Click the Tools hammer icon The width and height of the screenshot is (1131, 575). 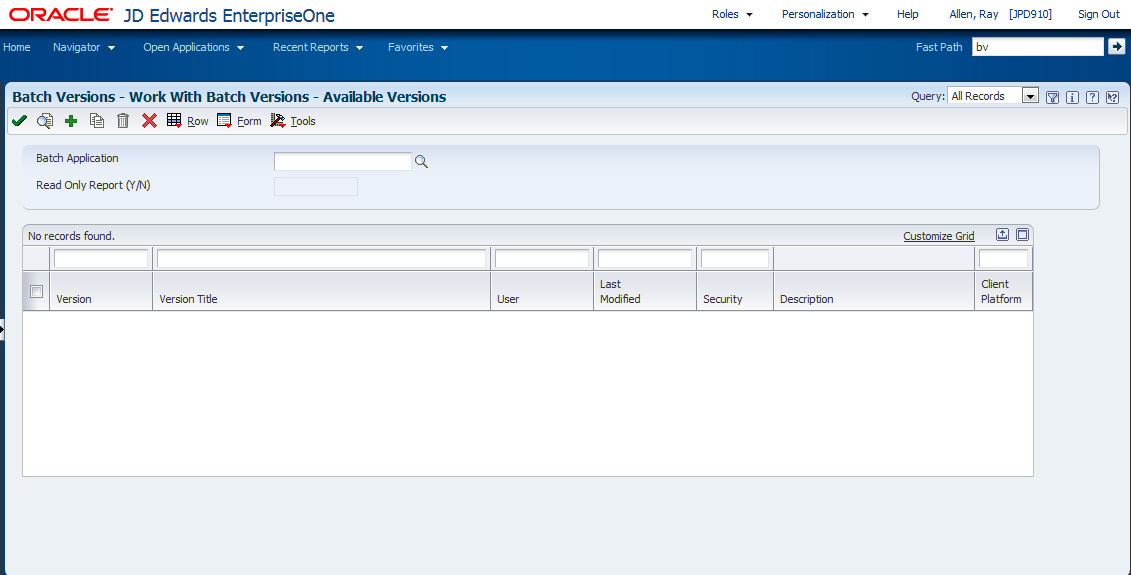pyautogui.click(x=278, y=120)
